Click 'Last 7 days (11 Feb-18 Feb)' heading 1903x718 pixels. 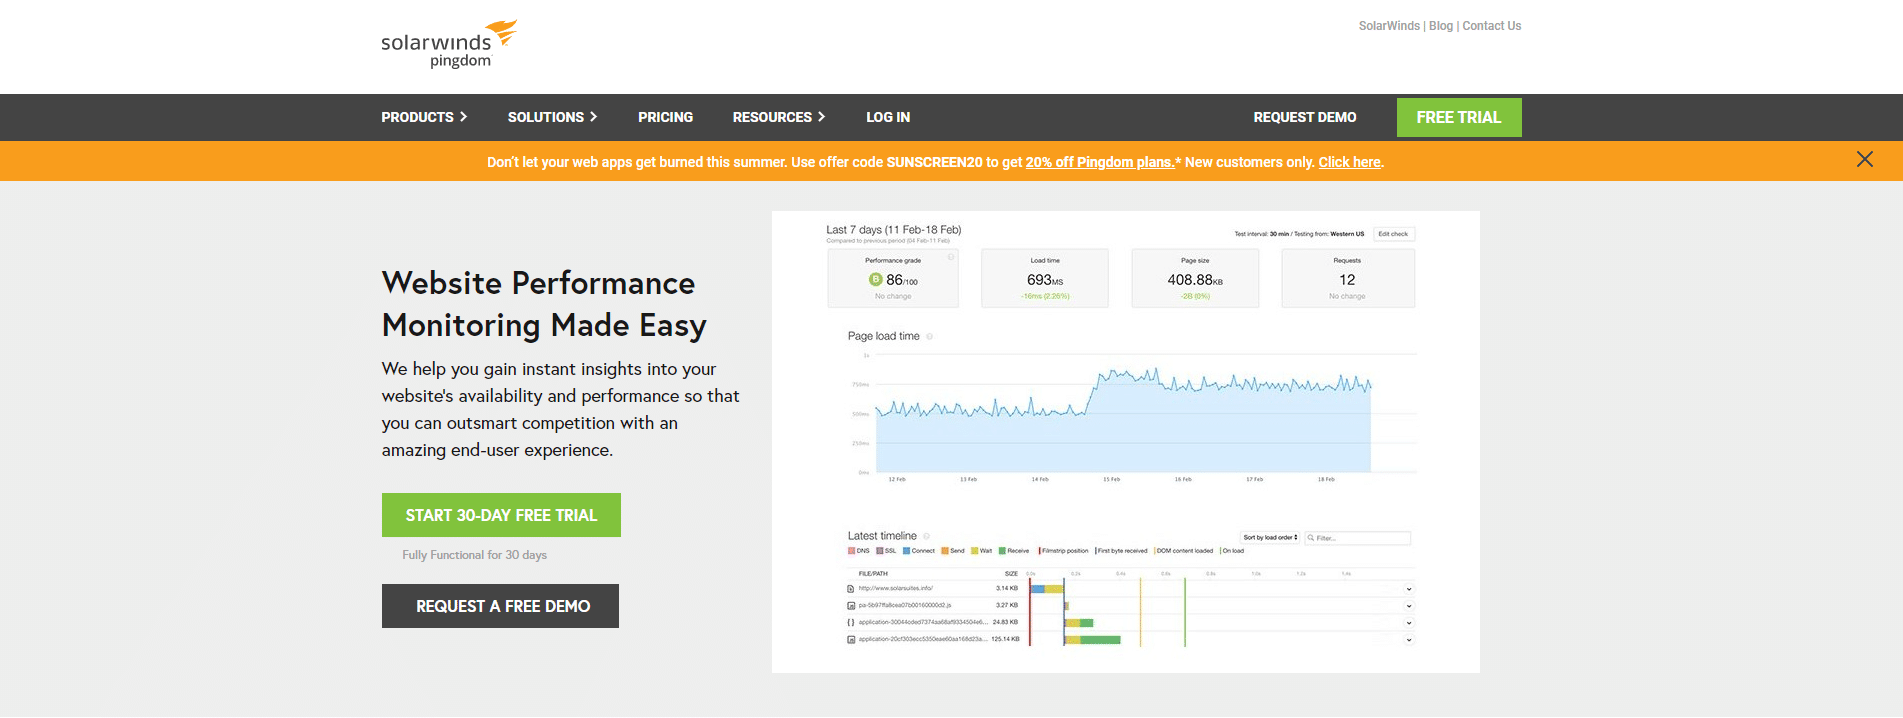click(x=894, y=230)
